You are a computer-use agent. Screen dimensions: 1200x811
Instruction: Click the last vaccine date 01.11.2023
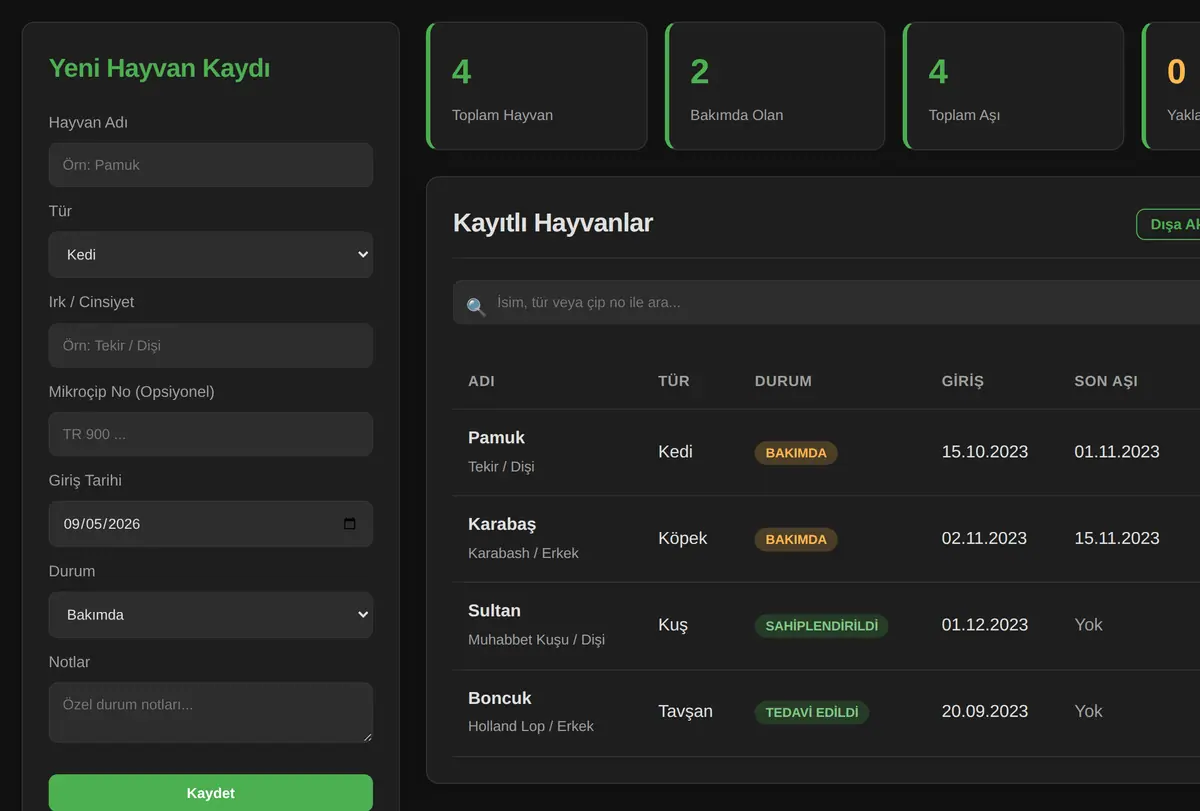click(x=1117, y=452)
